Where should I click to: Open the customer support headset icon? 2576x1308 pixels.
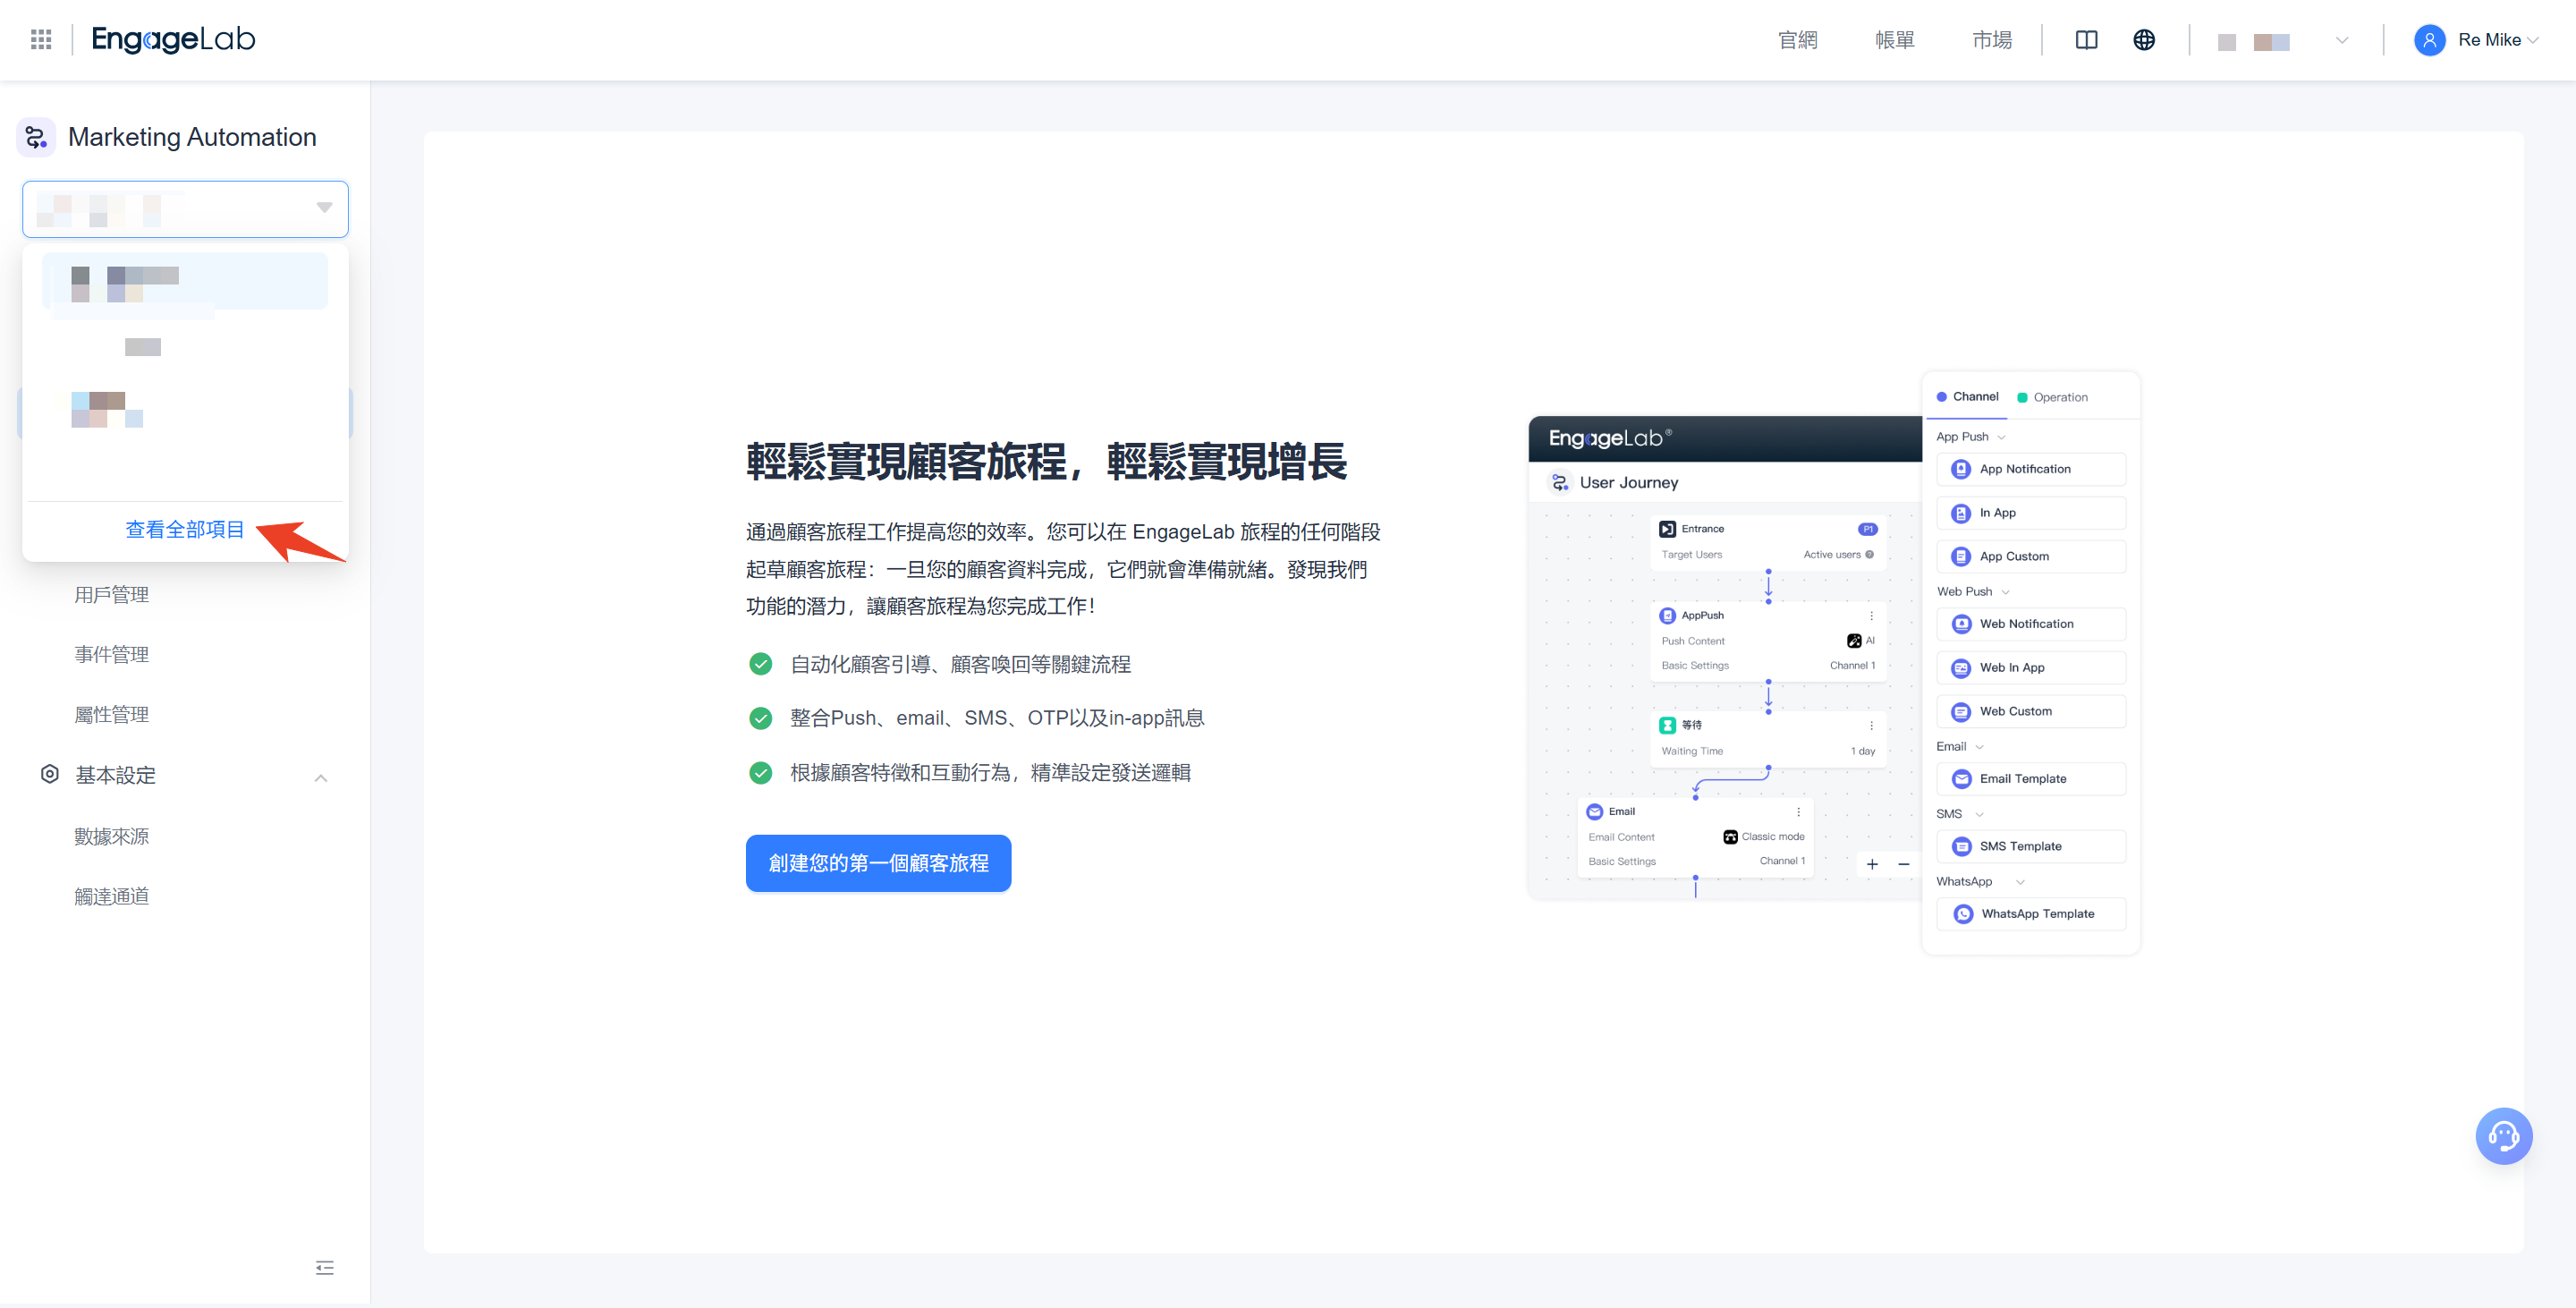coord(2504,1136)
